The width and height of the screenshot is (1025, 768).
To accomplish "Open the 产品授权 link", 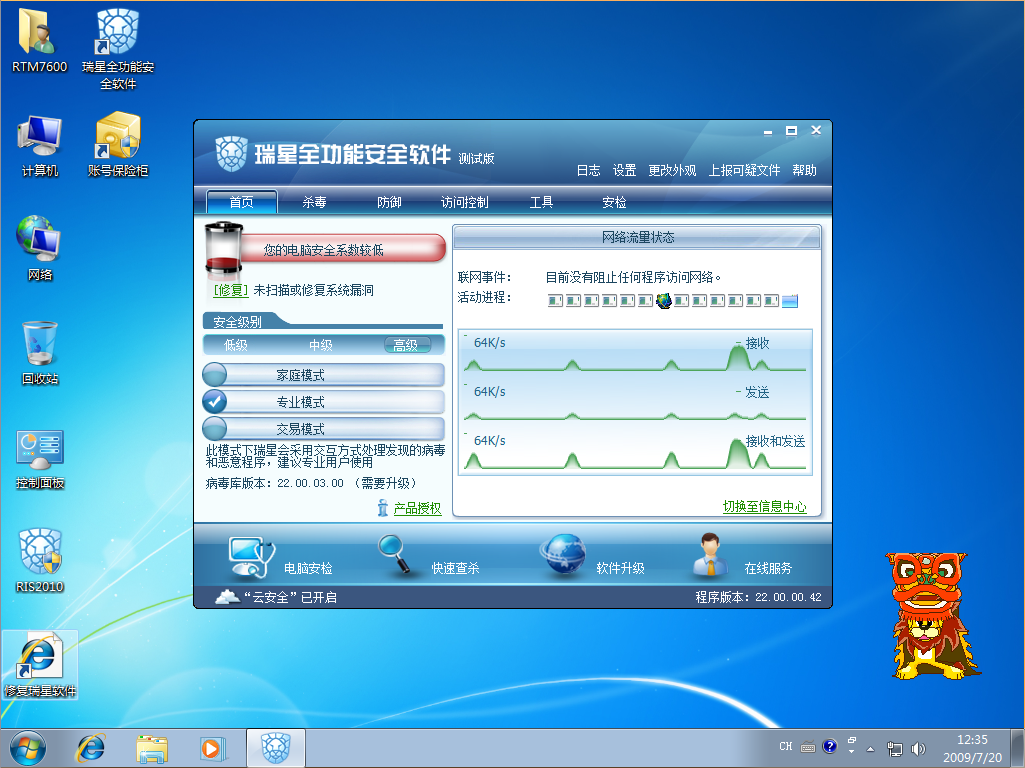I will coord(418,508).
